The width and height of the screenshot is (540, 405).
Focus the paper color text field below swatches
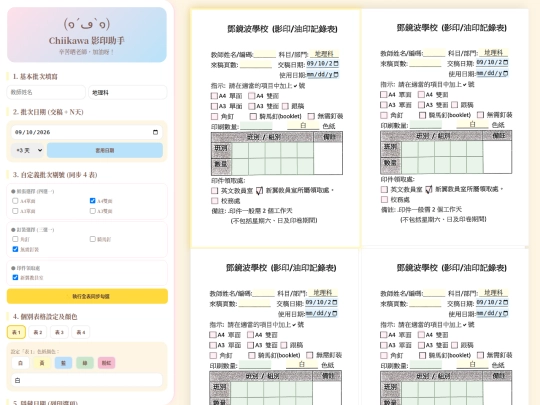(87, 380)
